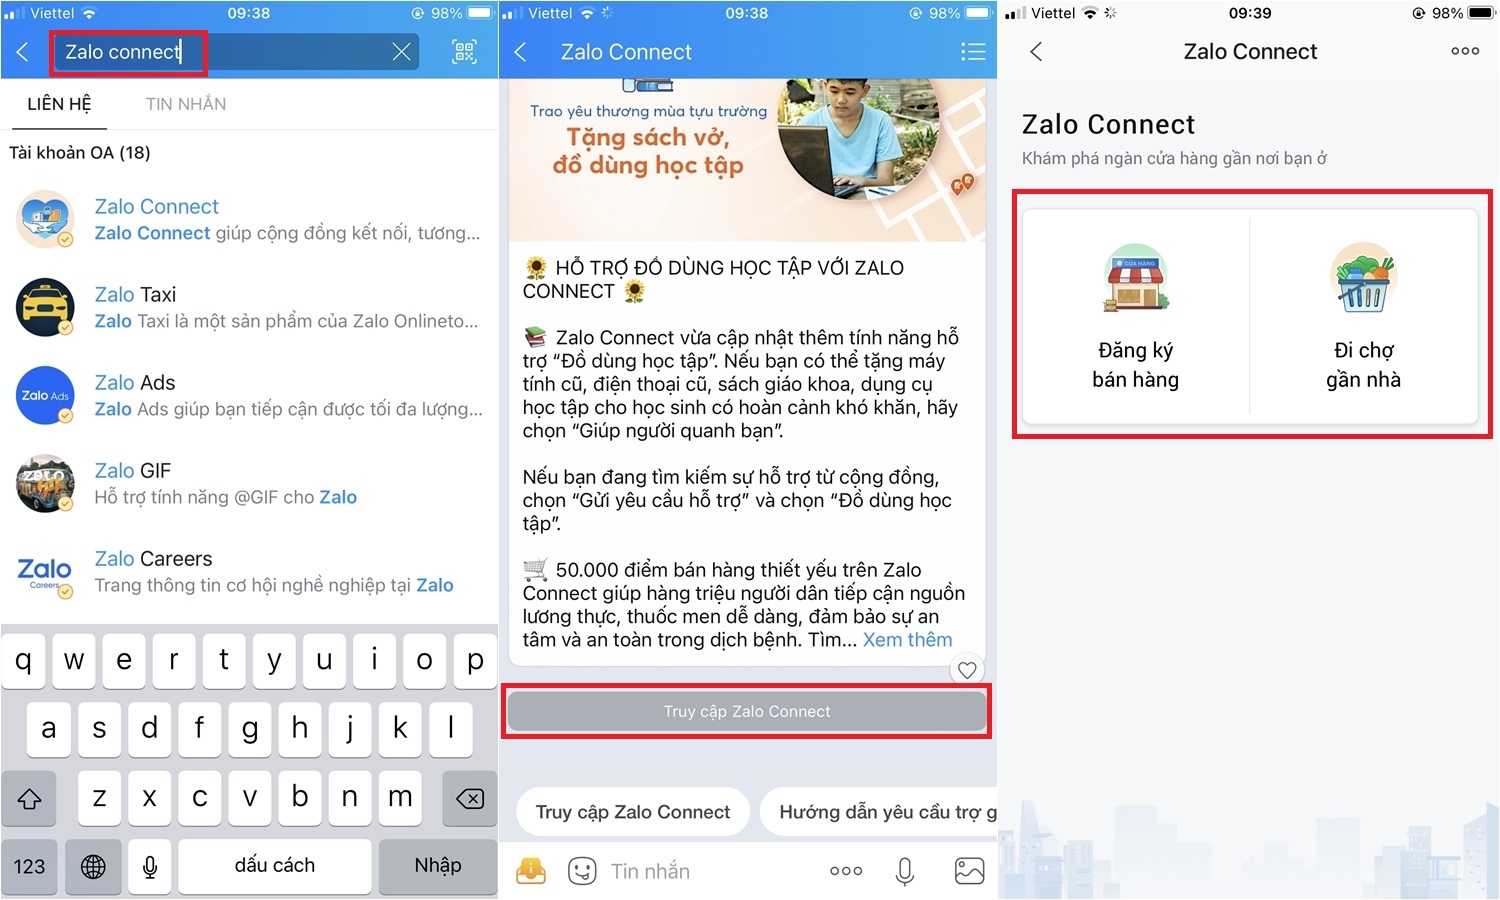Tap the Wi-Fi icon in the right status bar
This screenshot has height=900, width=1500.
(x=1090, y=13)
